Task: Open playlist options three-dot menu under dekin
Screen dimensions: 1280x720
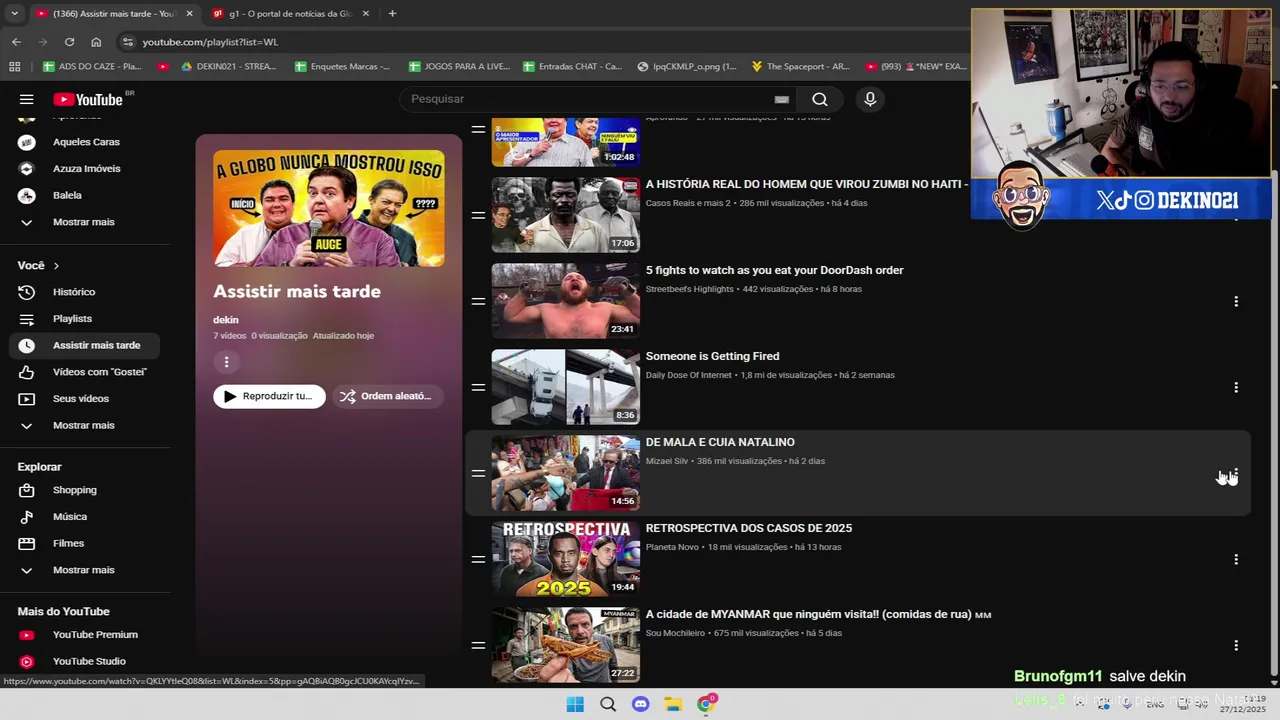Action: coord(226,362)
